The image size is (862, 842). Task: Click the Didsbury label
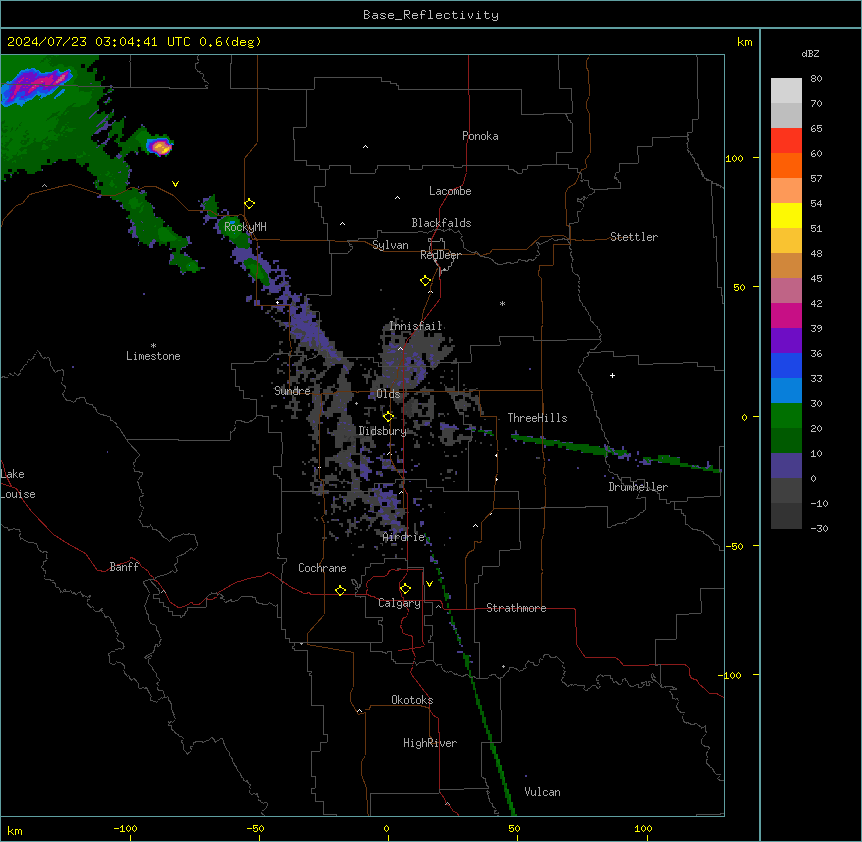383,431
